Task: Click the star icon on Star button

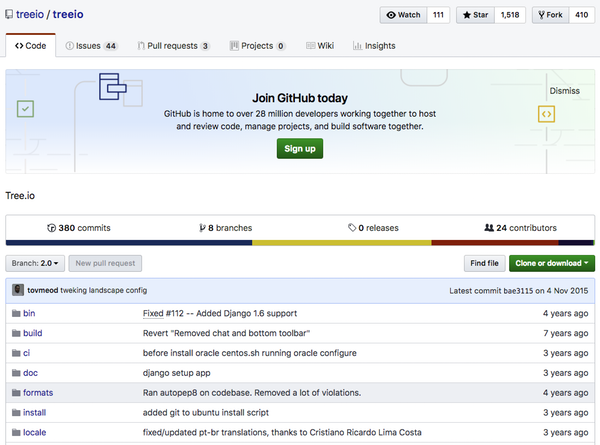Action: (x=466, y=15)
